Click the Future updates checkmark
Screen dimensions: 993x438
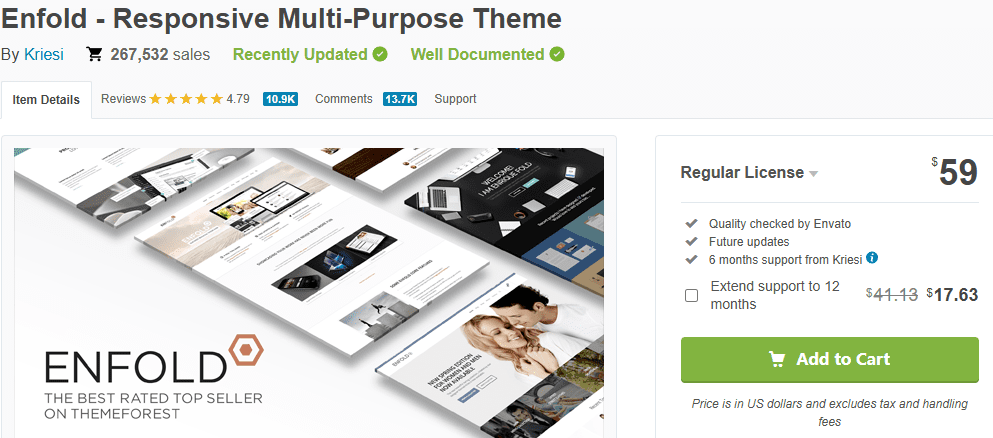[x=692, y=241]
